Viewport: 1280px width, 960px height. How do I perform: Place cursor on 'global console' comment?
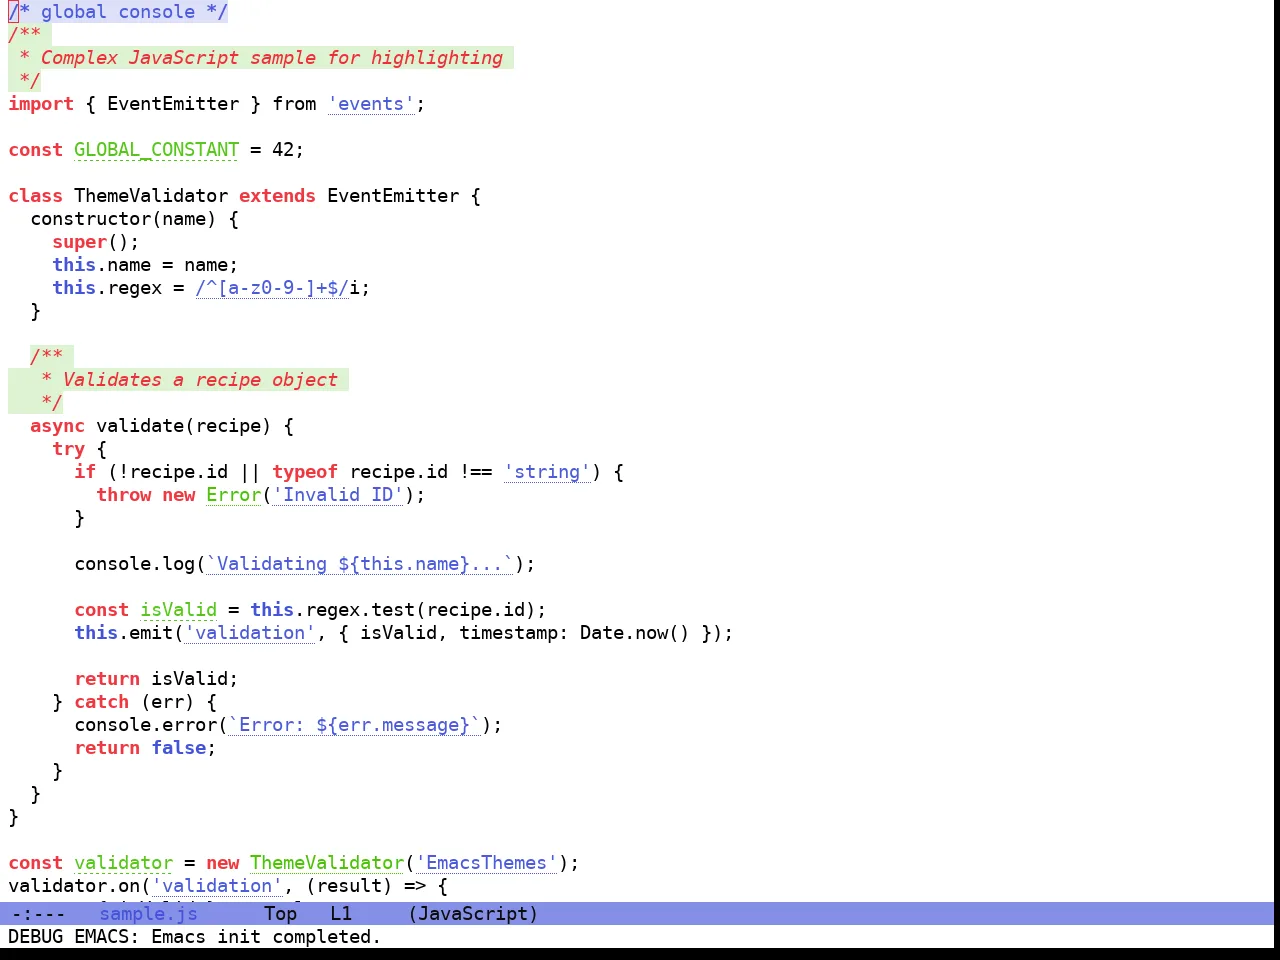pos(118,12)
